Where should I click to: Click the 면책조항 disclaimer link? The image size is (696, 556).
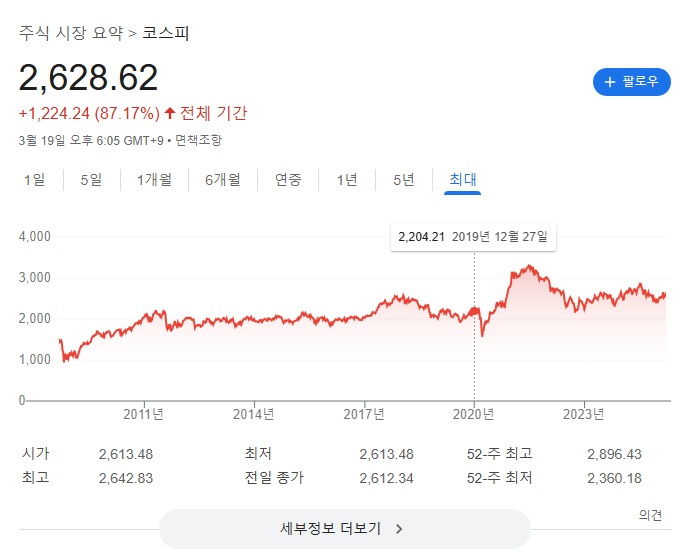point(198,140)
